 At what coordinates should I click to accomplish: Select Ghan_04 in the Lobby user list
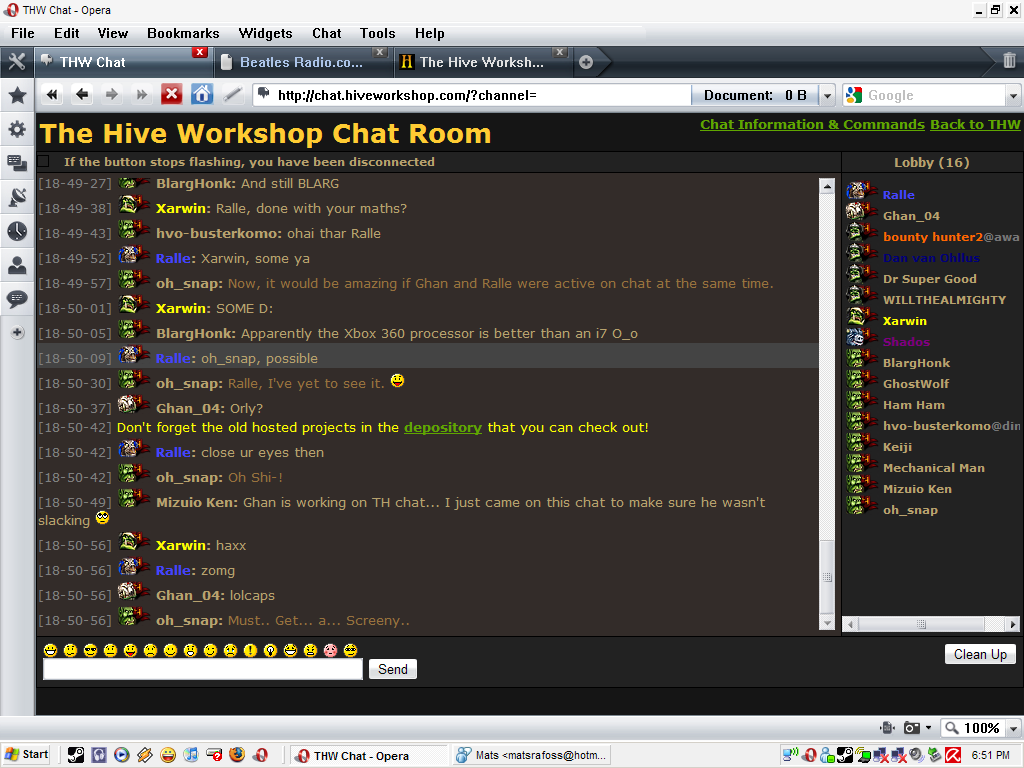click(x=911, y=216)
